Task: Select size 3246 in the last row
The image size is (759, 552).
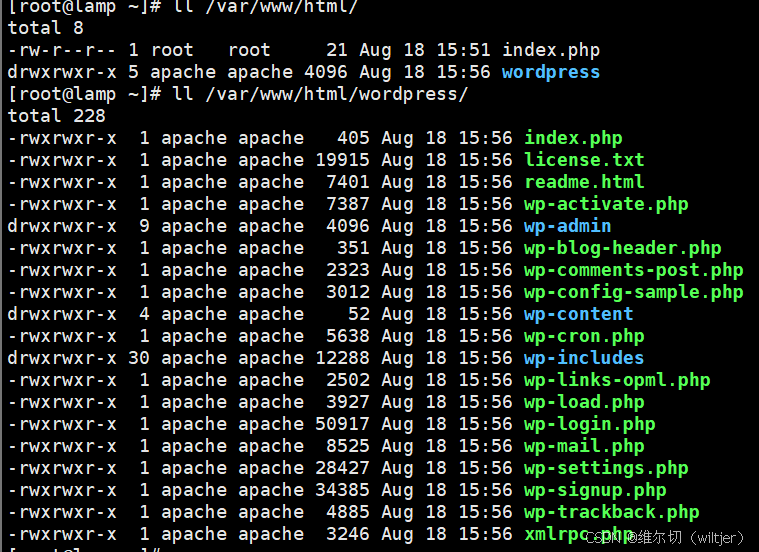Action: pyautogui.click(x=348, y=535)
